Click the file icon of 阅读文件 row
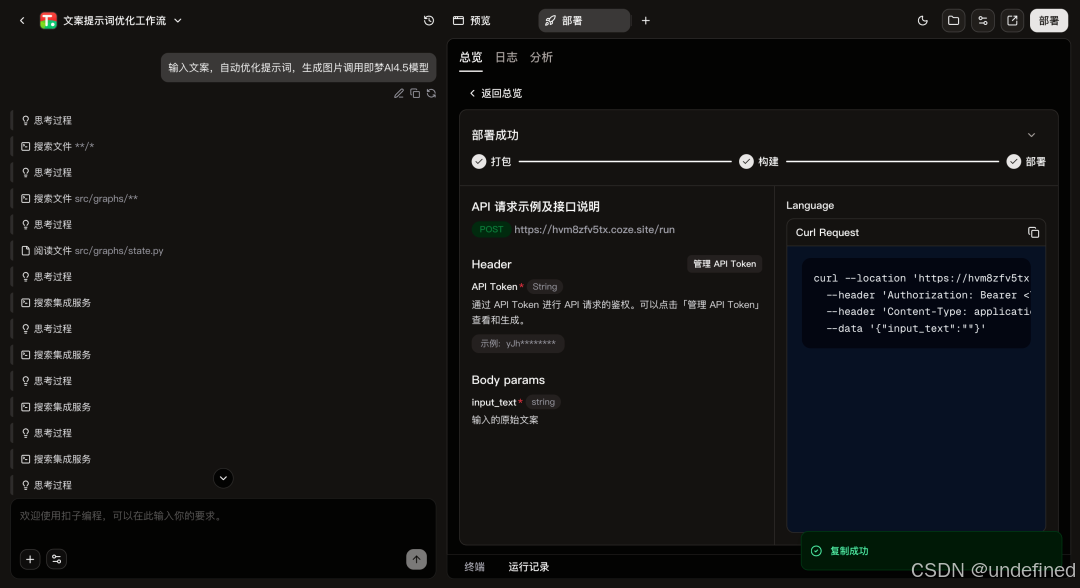The width and height of the screenshot is (1080, 588). tap(25, 251)
